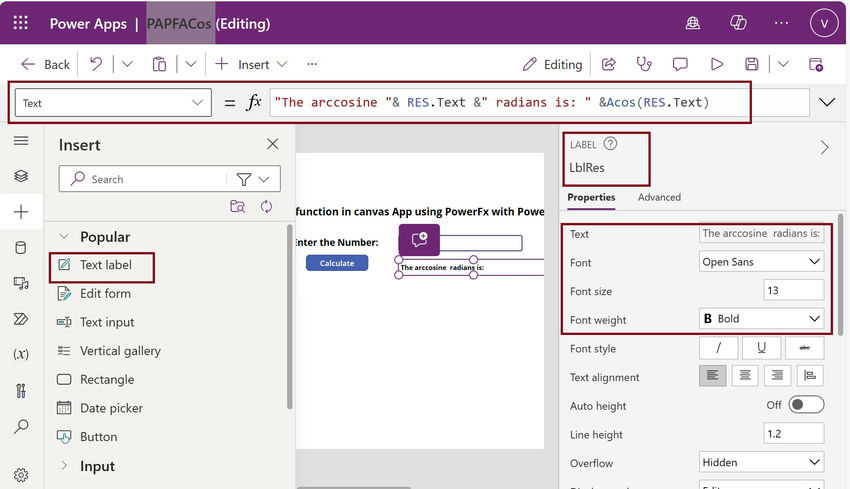Image resolution: width=850 pixels, height=489 pixels.
Task: Open the Tree view layers icon
Action: pyautogui.click(x=21, y=176)
